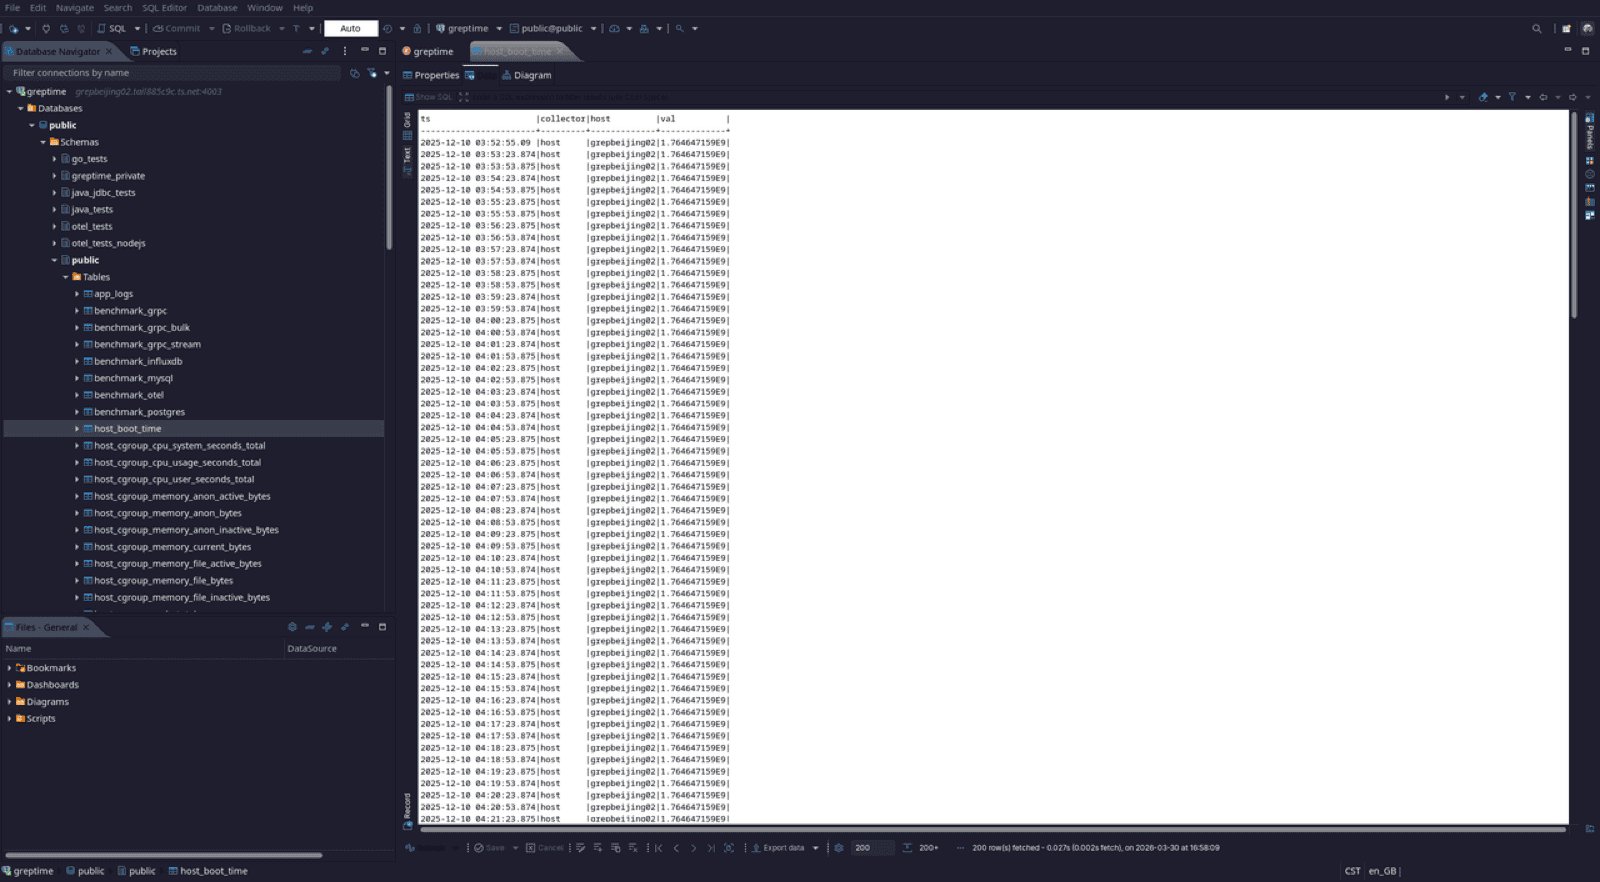Open the SQL Editor menu
1600x882 pixels.
coord(164,7)
